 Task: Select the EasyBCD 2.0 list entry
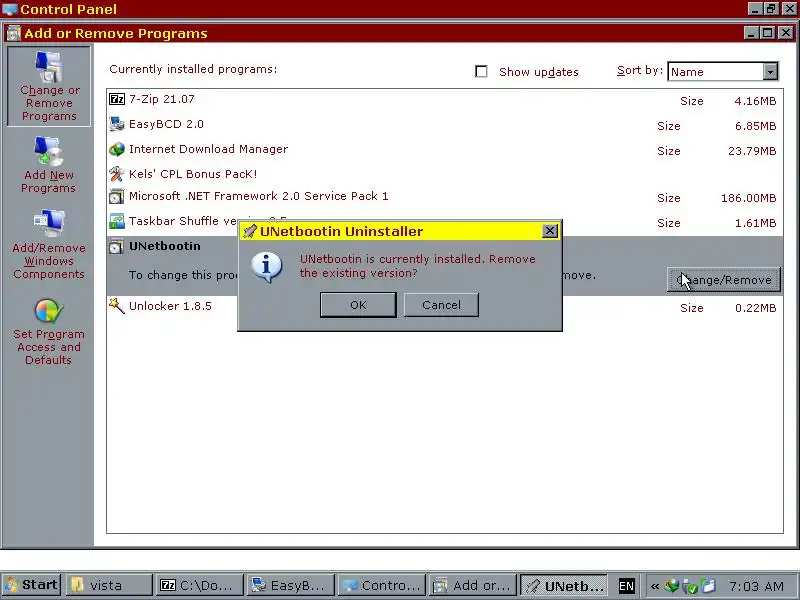click(445, 124)
